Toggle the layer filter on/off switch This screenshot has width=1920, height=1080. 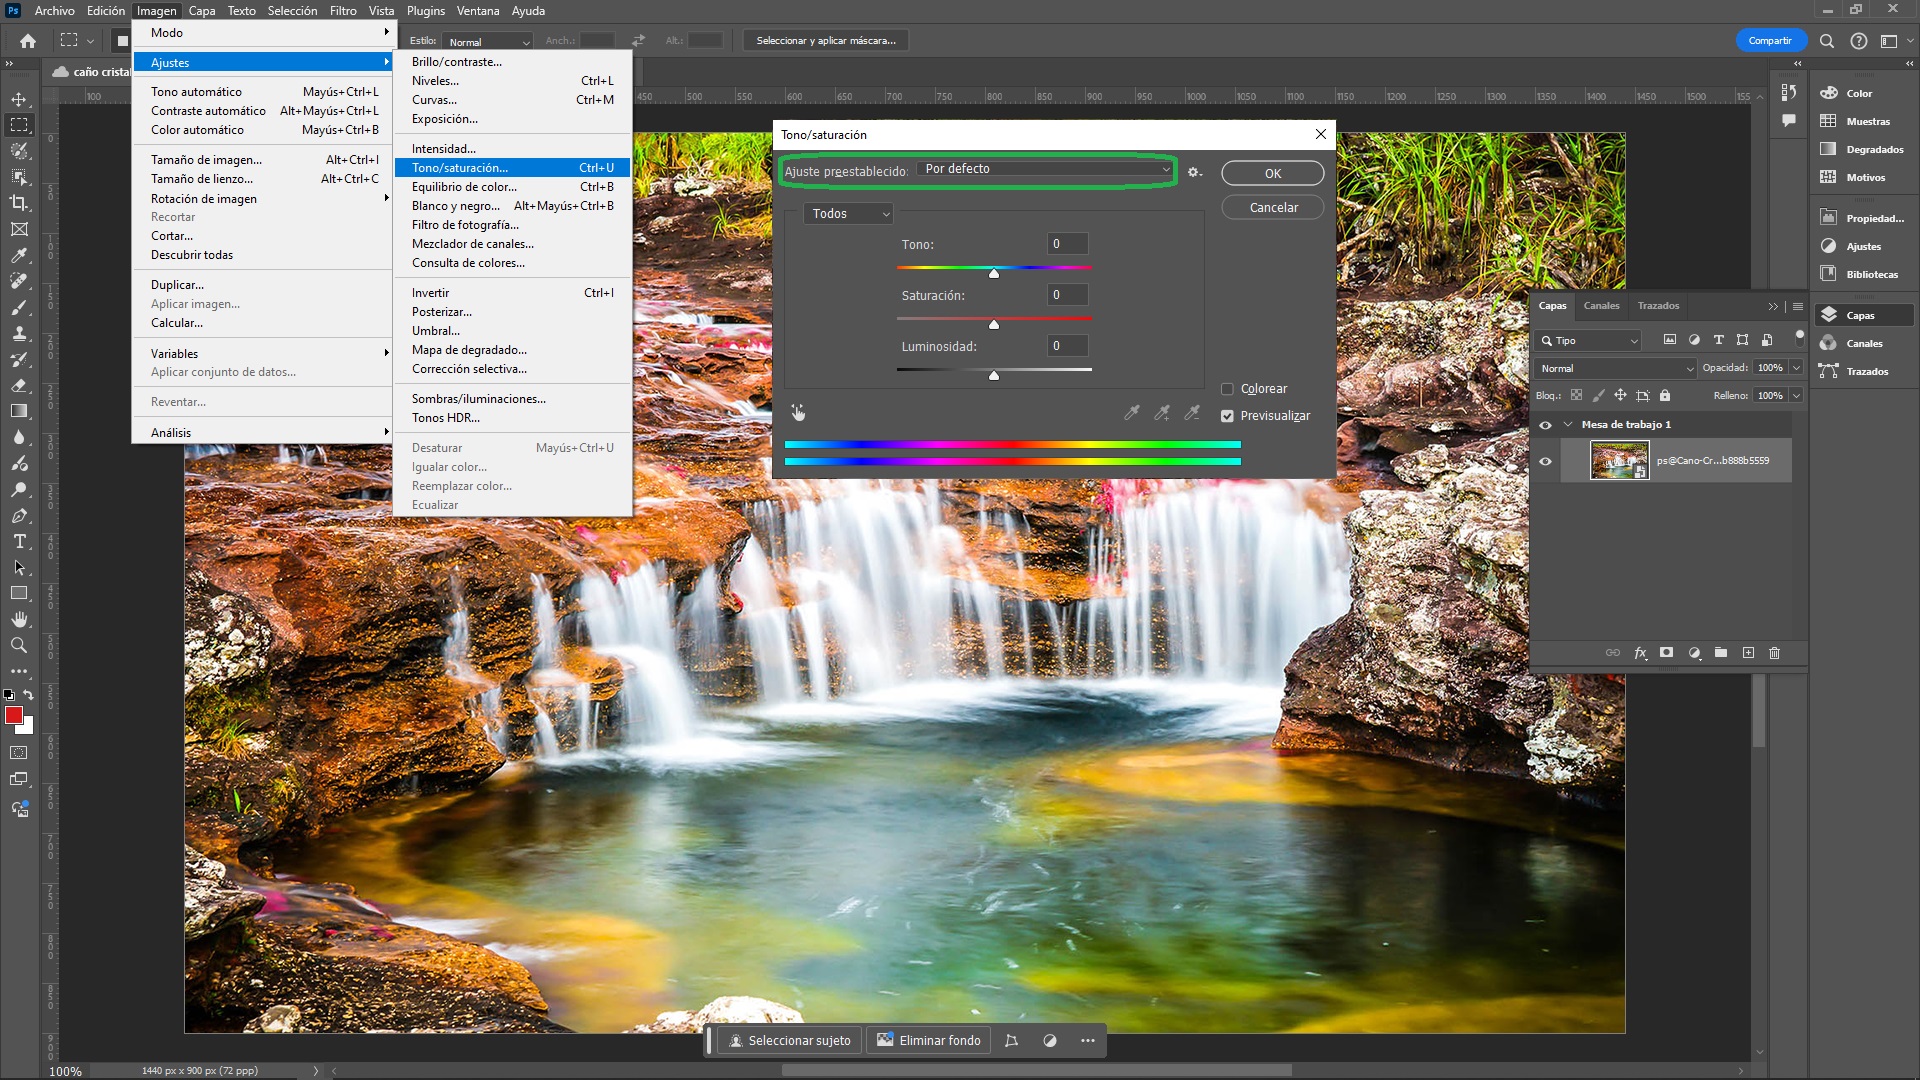coord(1799,337)
